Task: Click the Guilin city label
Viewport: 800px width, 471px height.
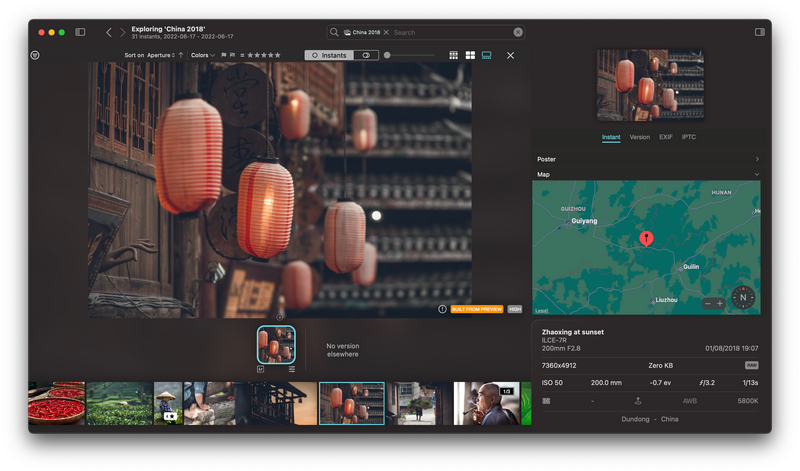Action: [691, 267]
